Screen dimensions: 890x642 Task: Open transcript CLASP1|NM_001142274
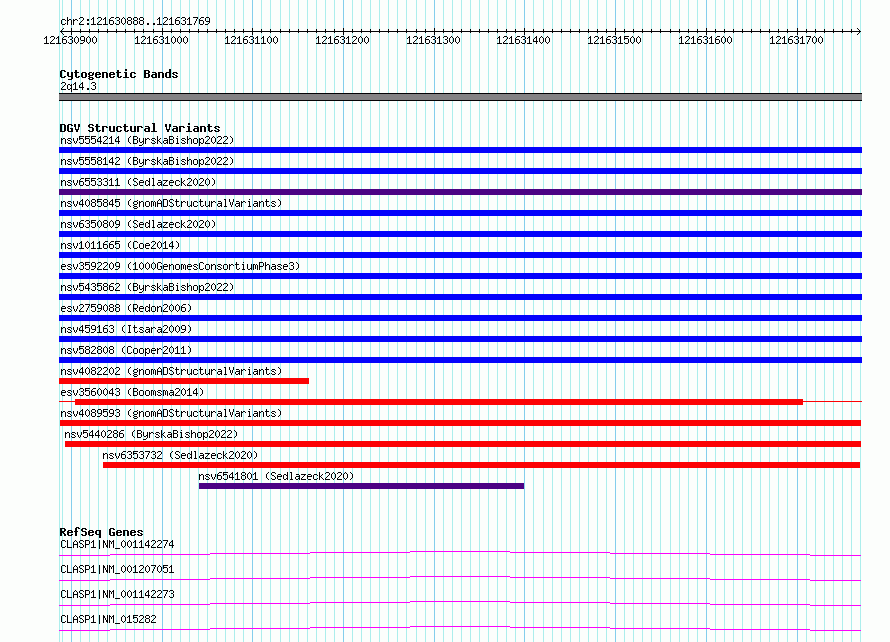coord(117,544)
